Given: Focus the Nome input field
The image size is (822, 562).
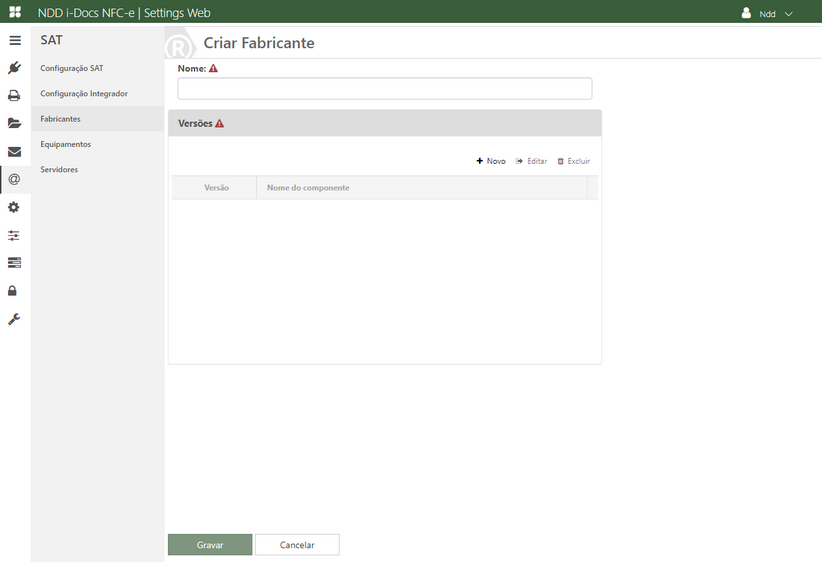Looking at the screenshot, I should coord(385,89).
